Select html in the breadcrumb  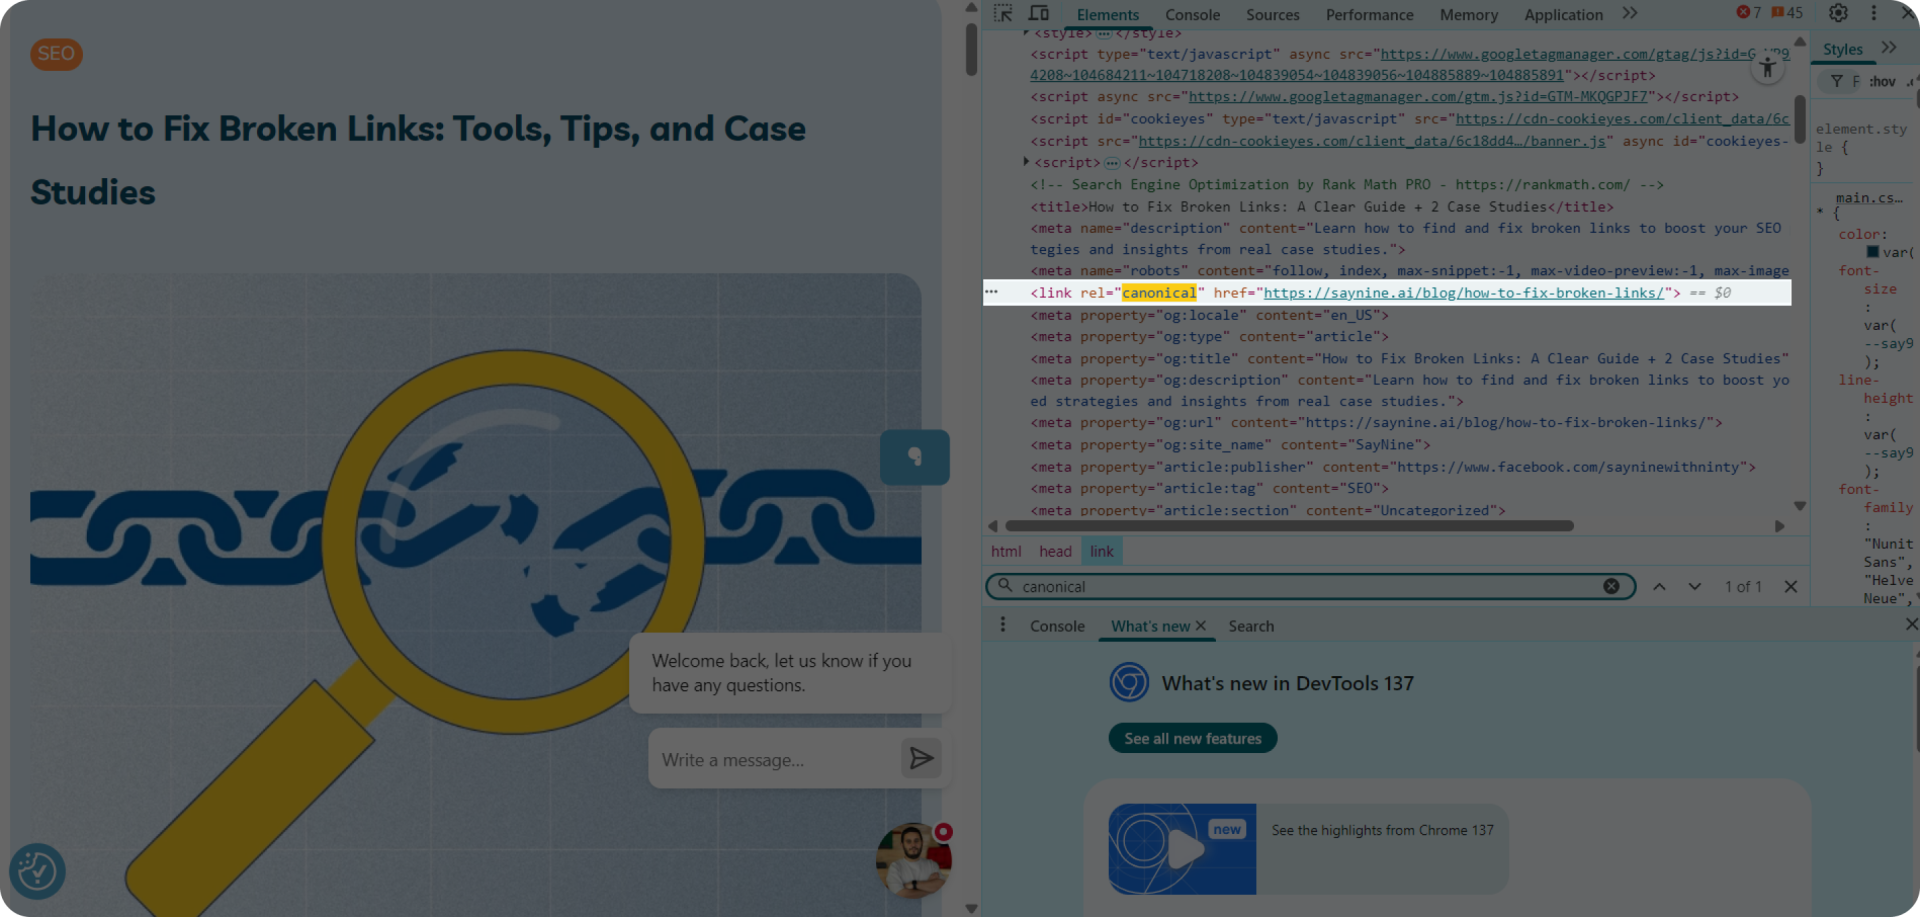point(1006,551)
